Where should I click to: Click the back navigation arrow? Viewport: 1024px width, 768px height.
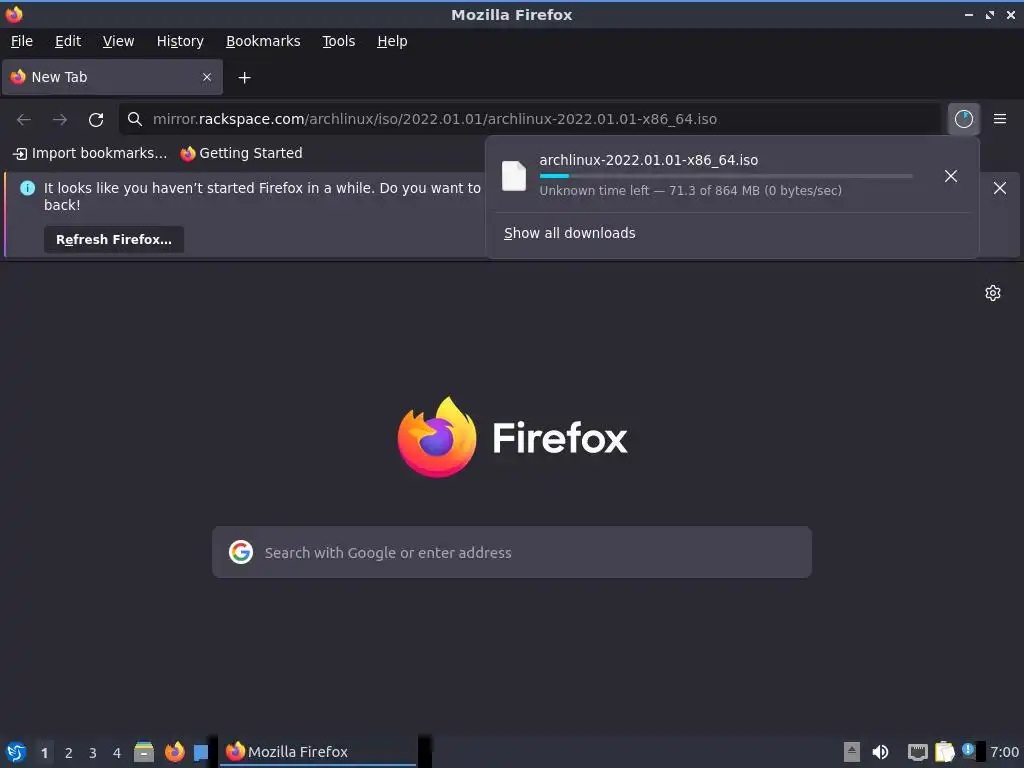pos(24,119)
